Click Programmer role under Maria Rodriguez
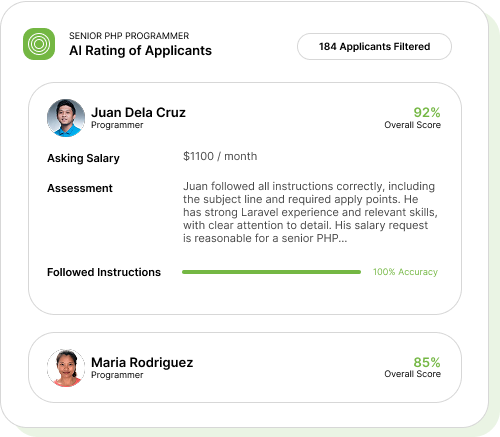 click(117, 375)
